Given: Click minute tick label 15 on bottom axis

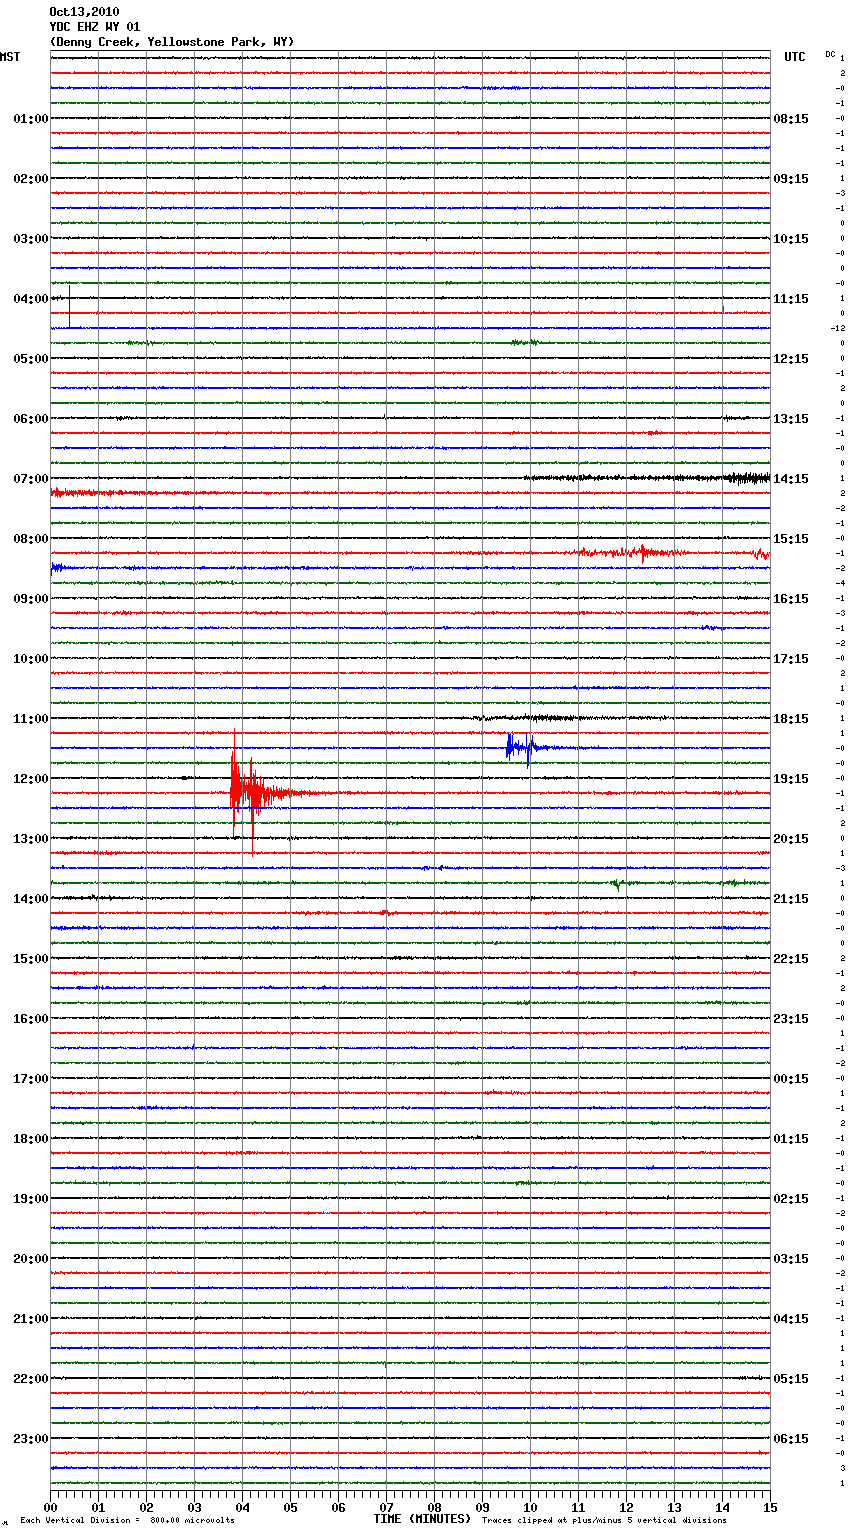Looking at the screenshot, I should pyautogui.click(x=770, y=1507).
